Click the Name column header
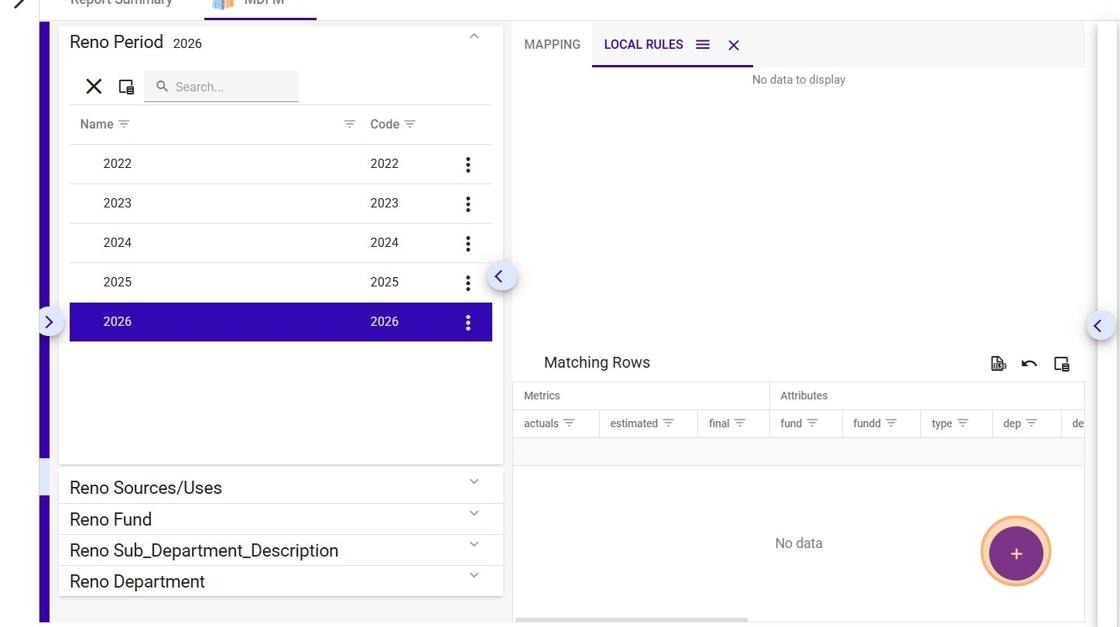The image size is (1120, 627). pyautogui.click(x=96, y=124)
